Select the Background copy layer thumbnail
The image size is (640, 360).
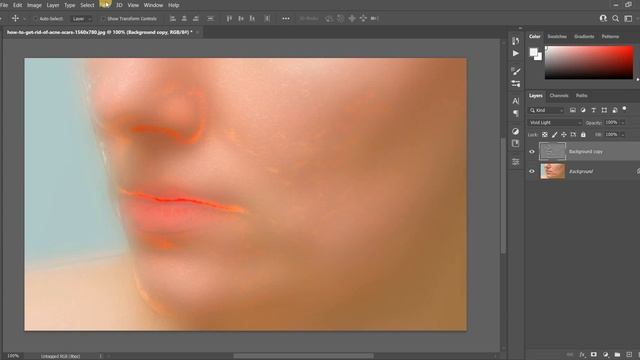[553, 151]
